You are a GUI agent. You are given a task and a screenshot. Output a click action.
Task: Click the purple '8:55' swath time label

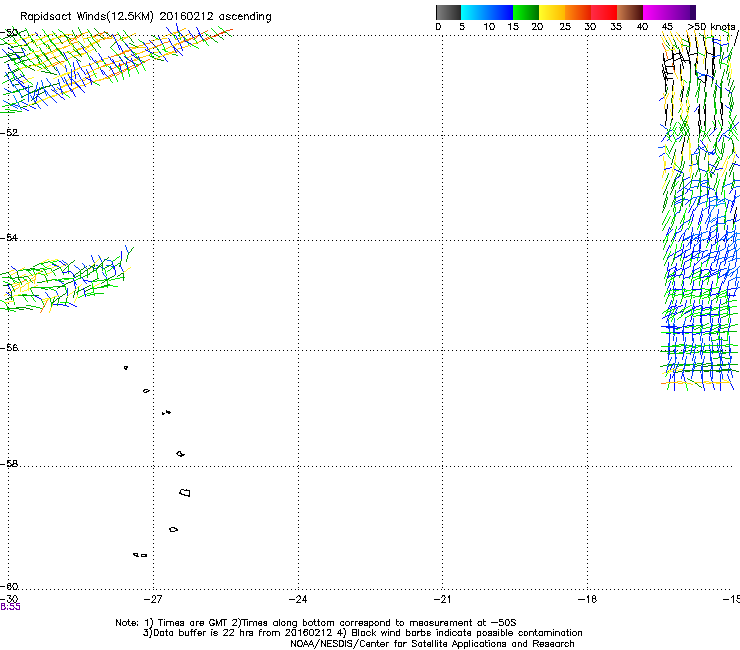point(10,607)
